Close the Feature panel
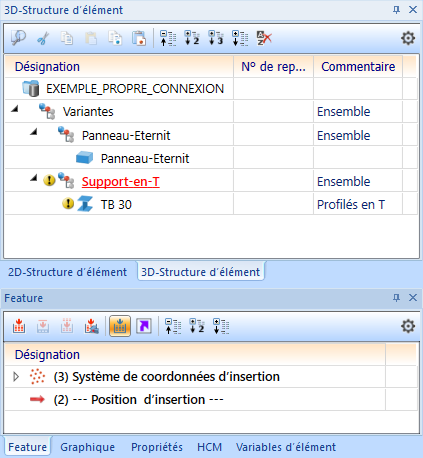The image size is (423, 458). [413, 297]
